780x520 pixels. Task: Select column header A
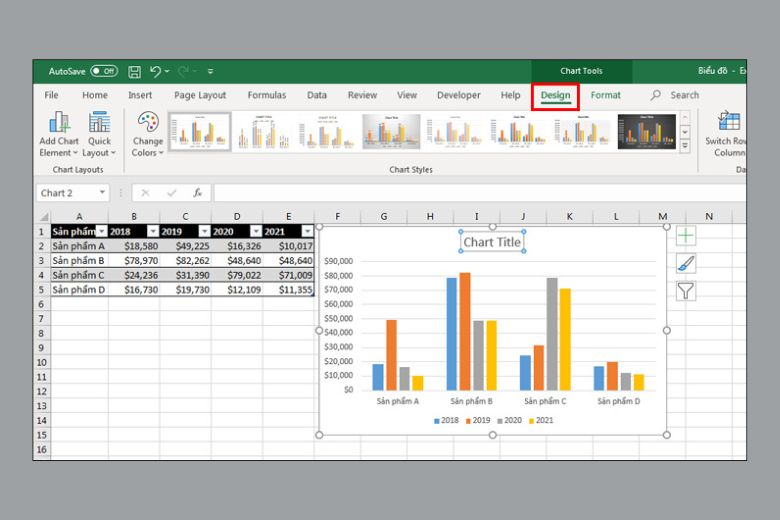point(79,216)
